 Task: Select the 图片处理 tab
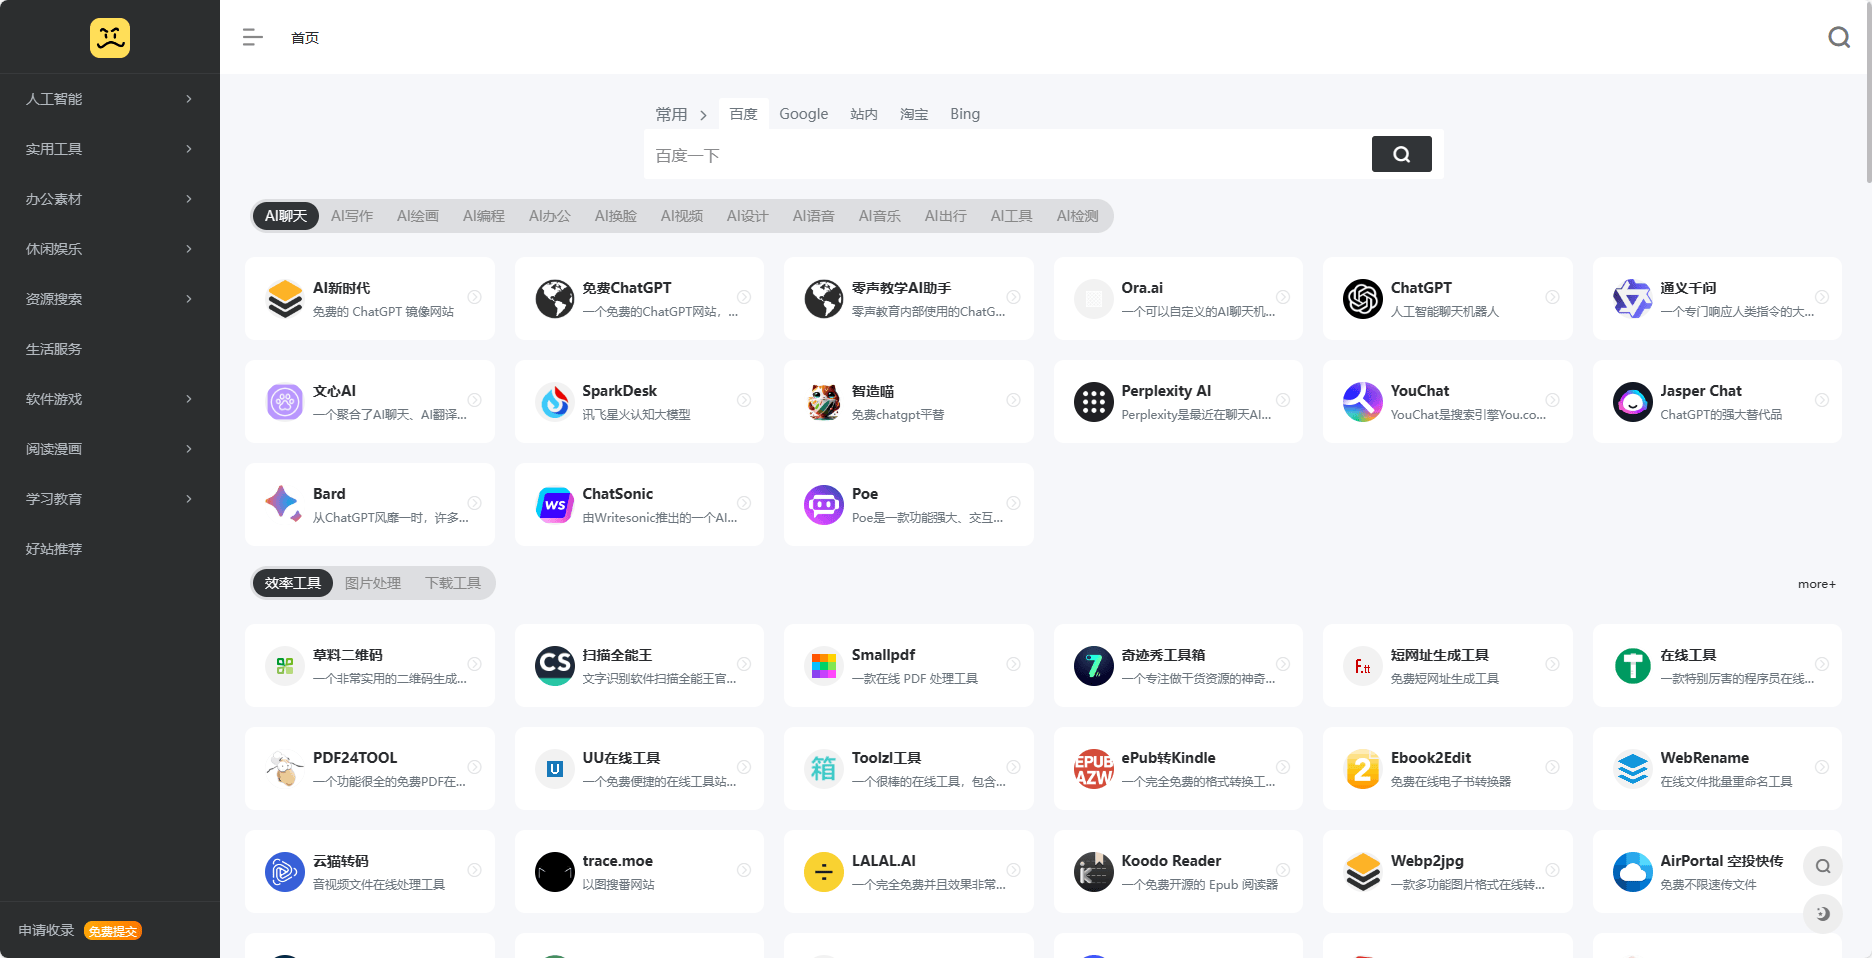click(373, 583)
